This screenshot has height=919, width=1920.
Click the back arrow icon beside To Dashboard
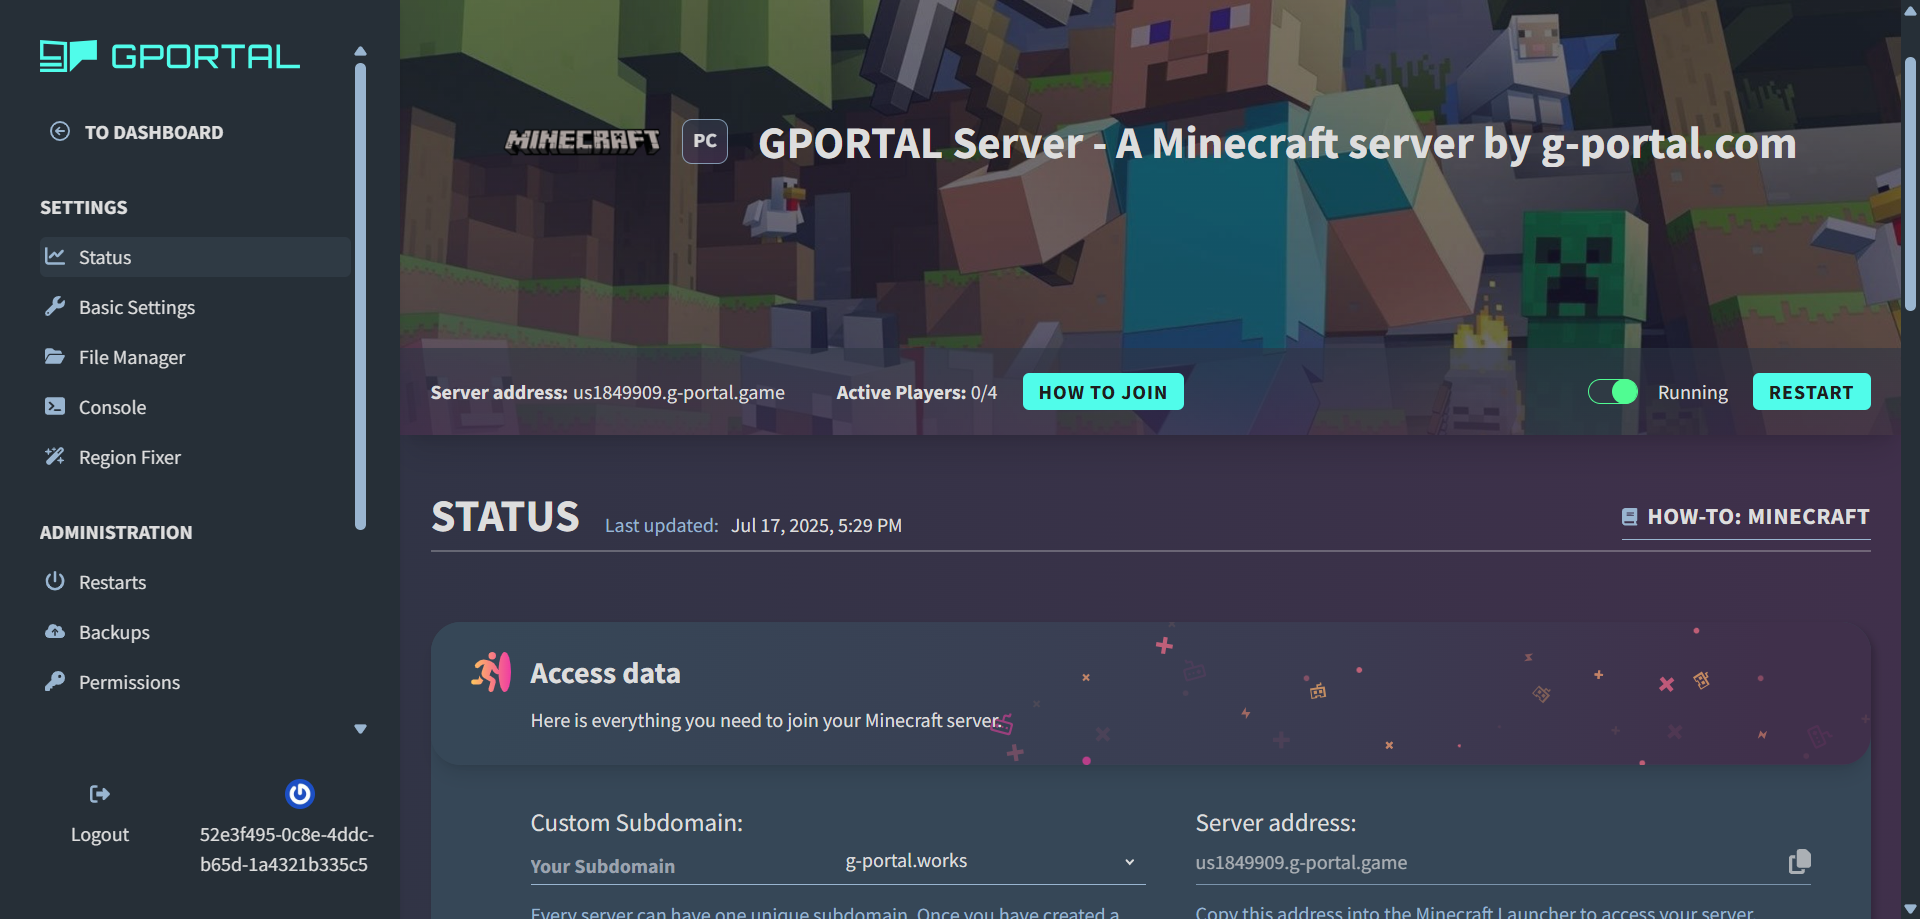pyautogui.click(x=60, y=131)
